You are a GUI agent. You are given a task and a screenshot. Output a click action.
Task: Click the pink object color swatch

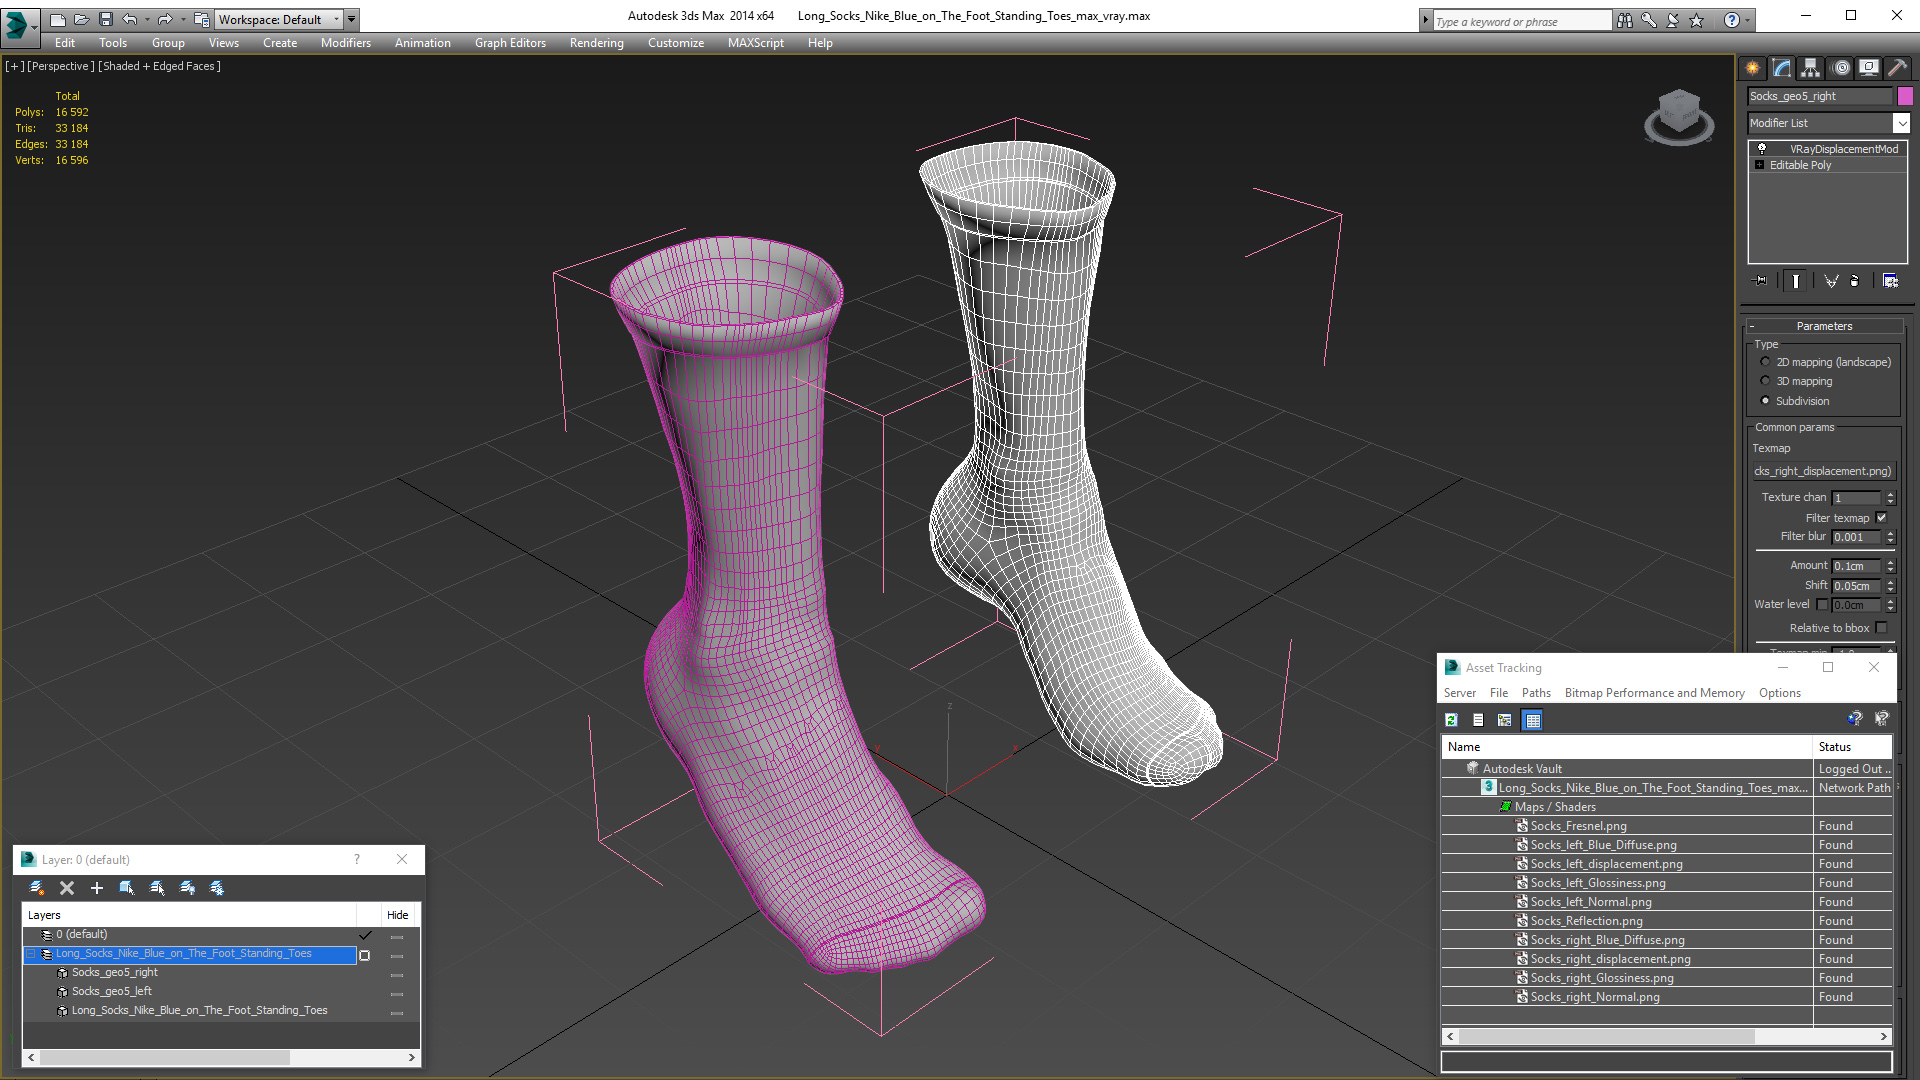point(1905,96)
